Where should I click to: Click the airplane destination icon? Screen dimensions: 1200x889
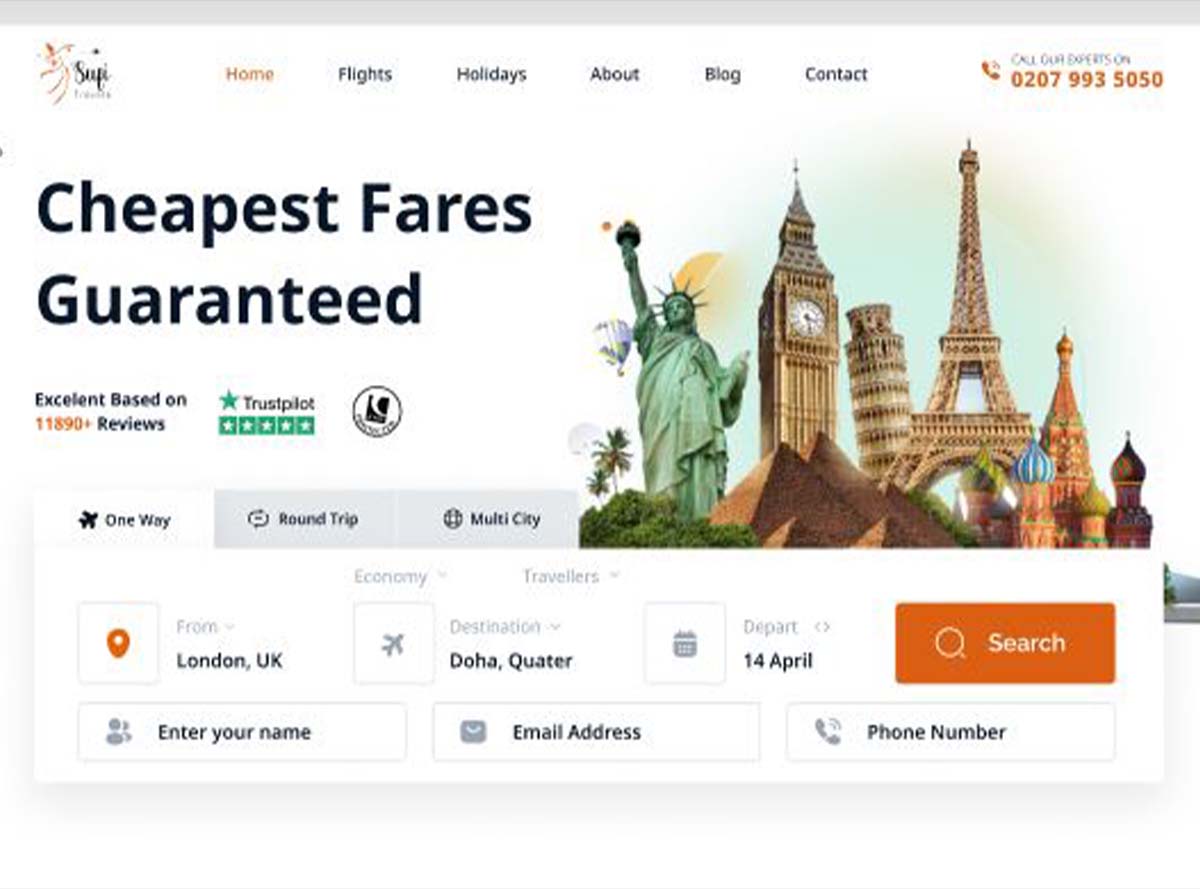(394, 643)
